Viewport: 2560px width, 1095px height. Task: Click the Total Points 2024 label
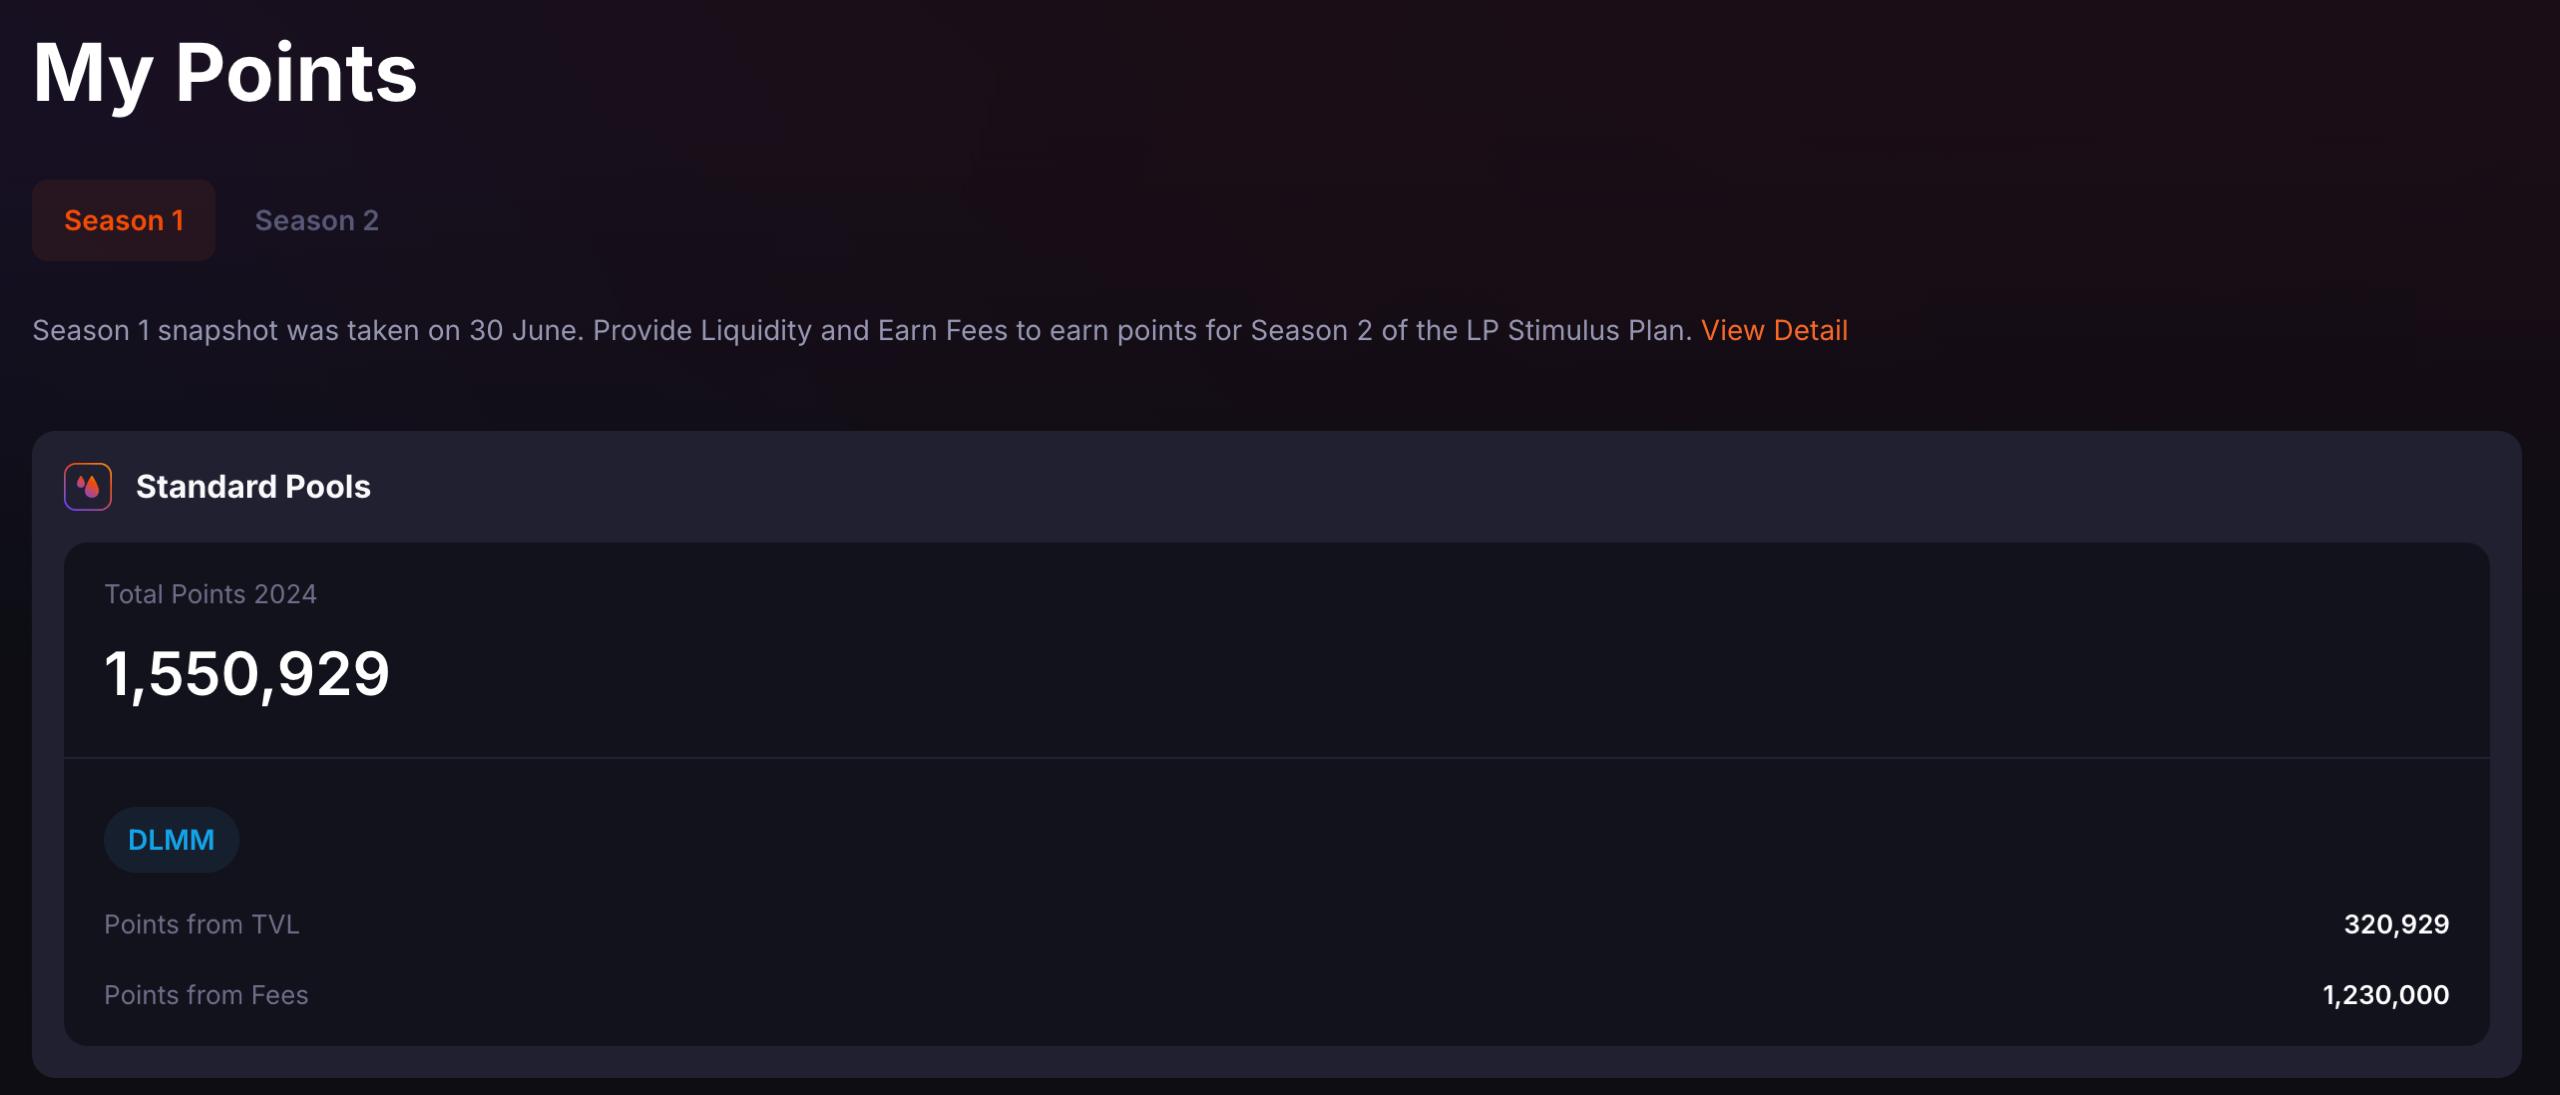coord(210,594)
